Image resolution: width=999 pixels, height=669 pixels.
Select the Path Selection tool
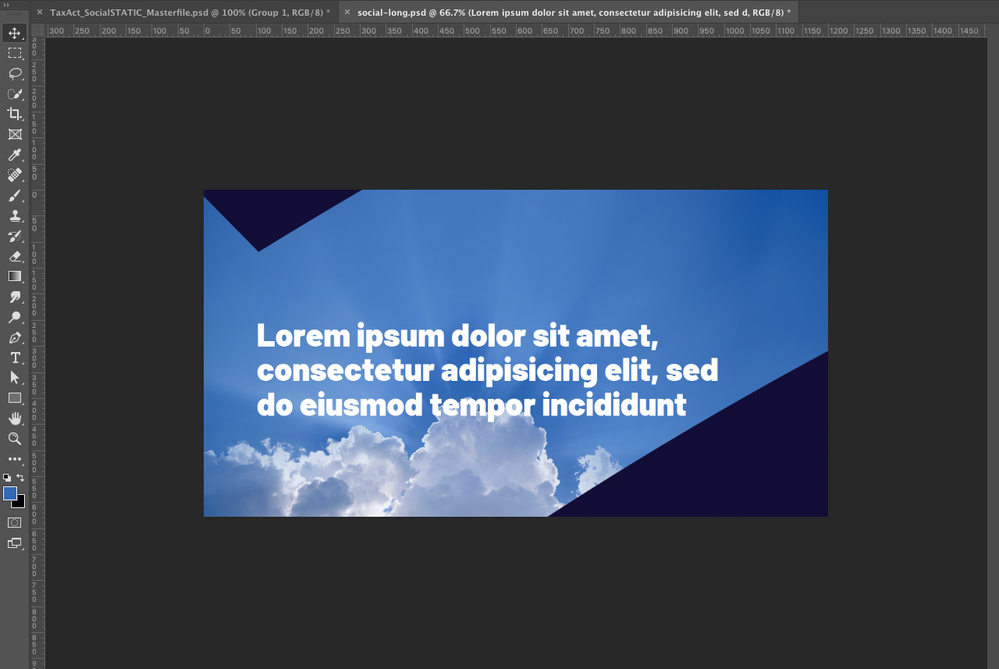15,378
